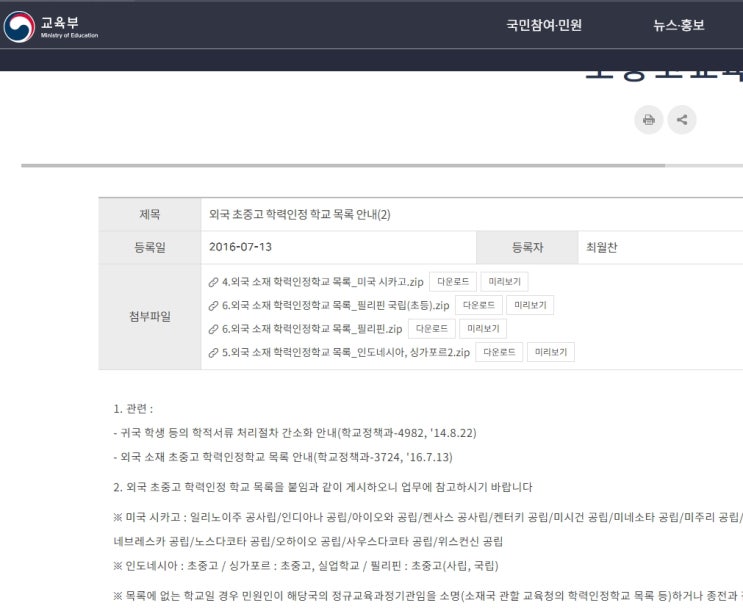Download the 필리핀 국립(초등).zip file
The height and width of the screenshot is (611, 743).
(479, 305)
